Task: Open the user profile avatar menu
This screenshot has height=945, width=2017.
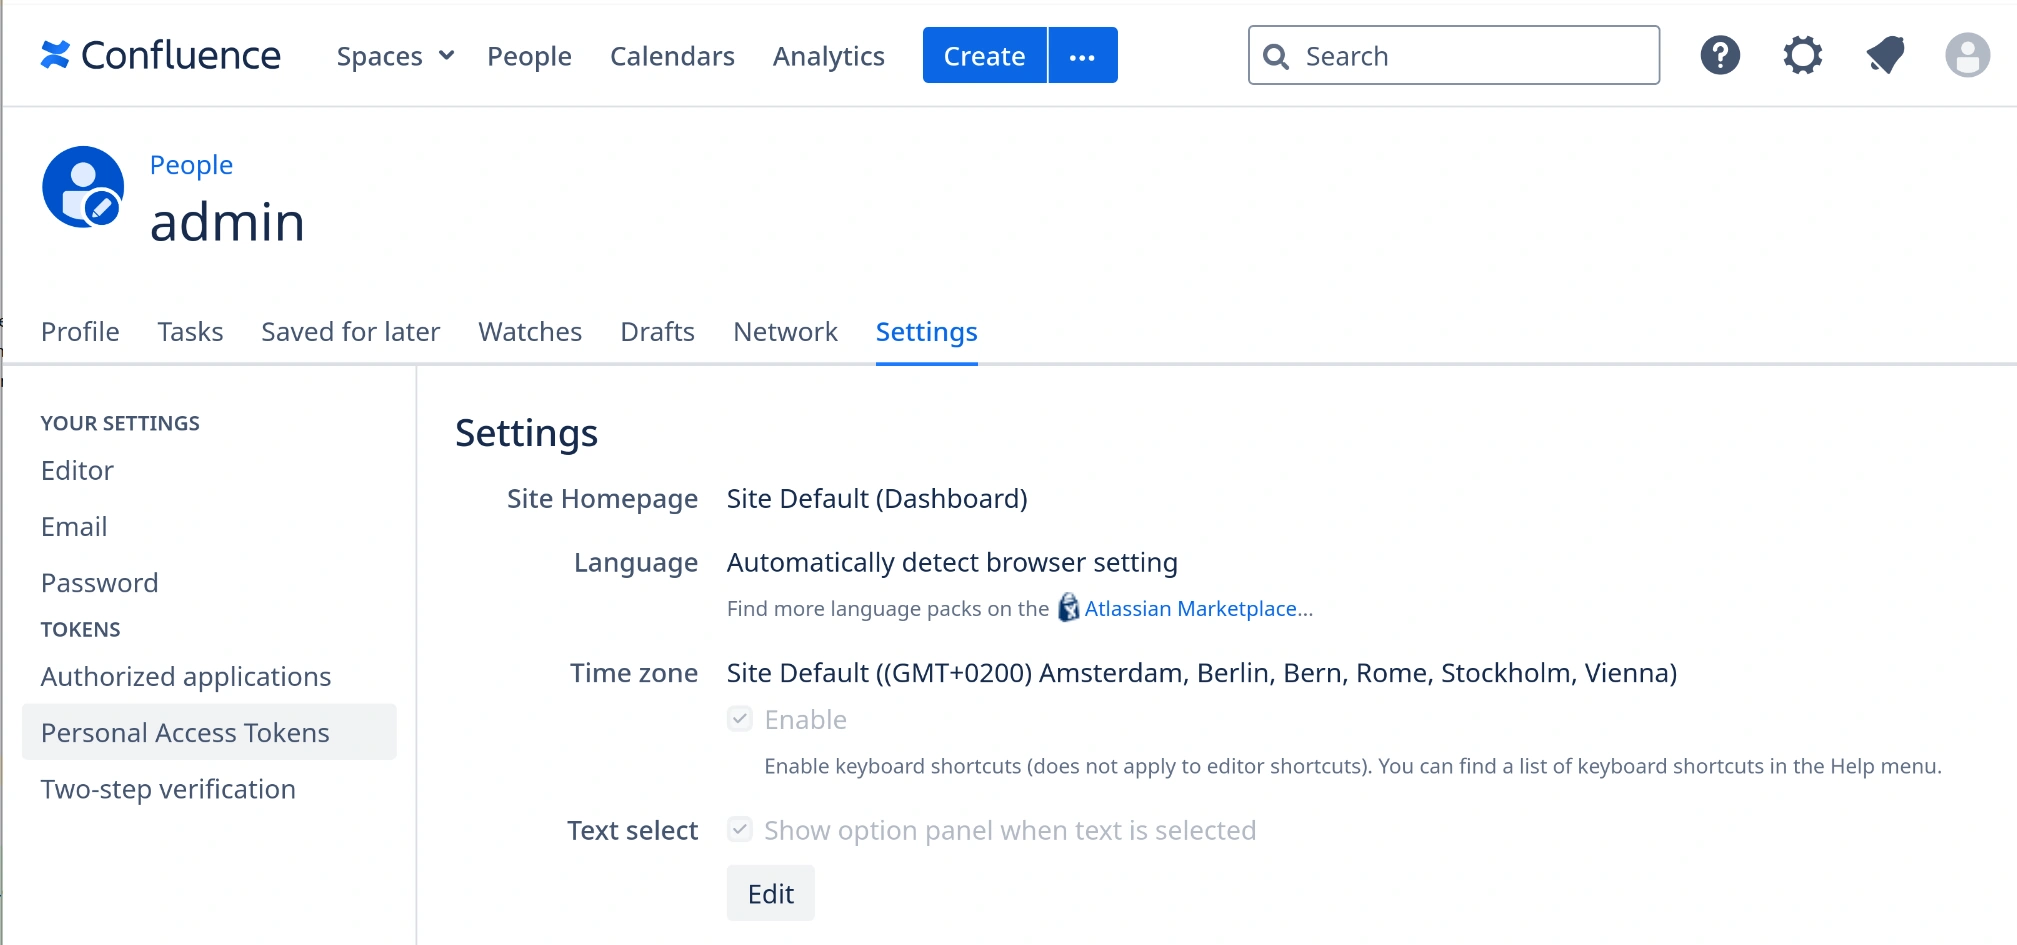Action: click(1966, 55)
